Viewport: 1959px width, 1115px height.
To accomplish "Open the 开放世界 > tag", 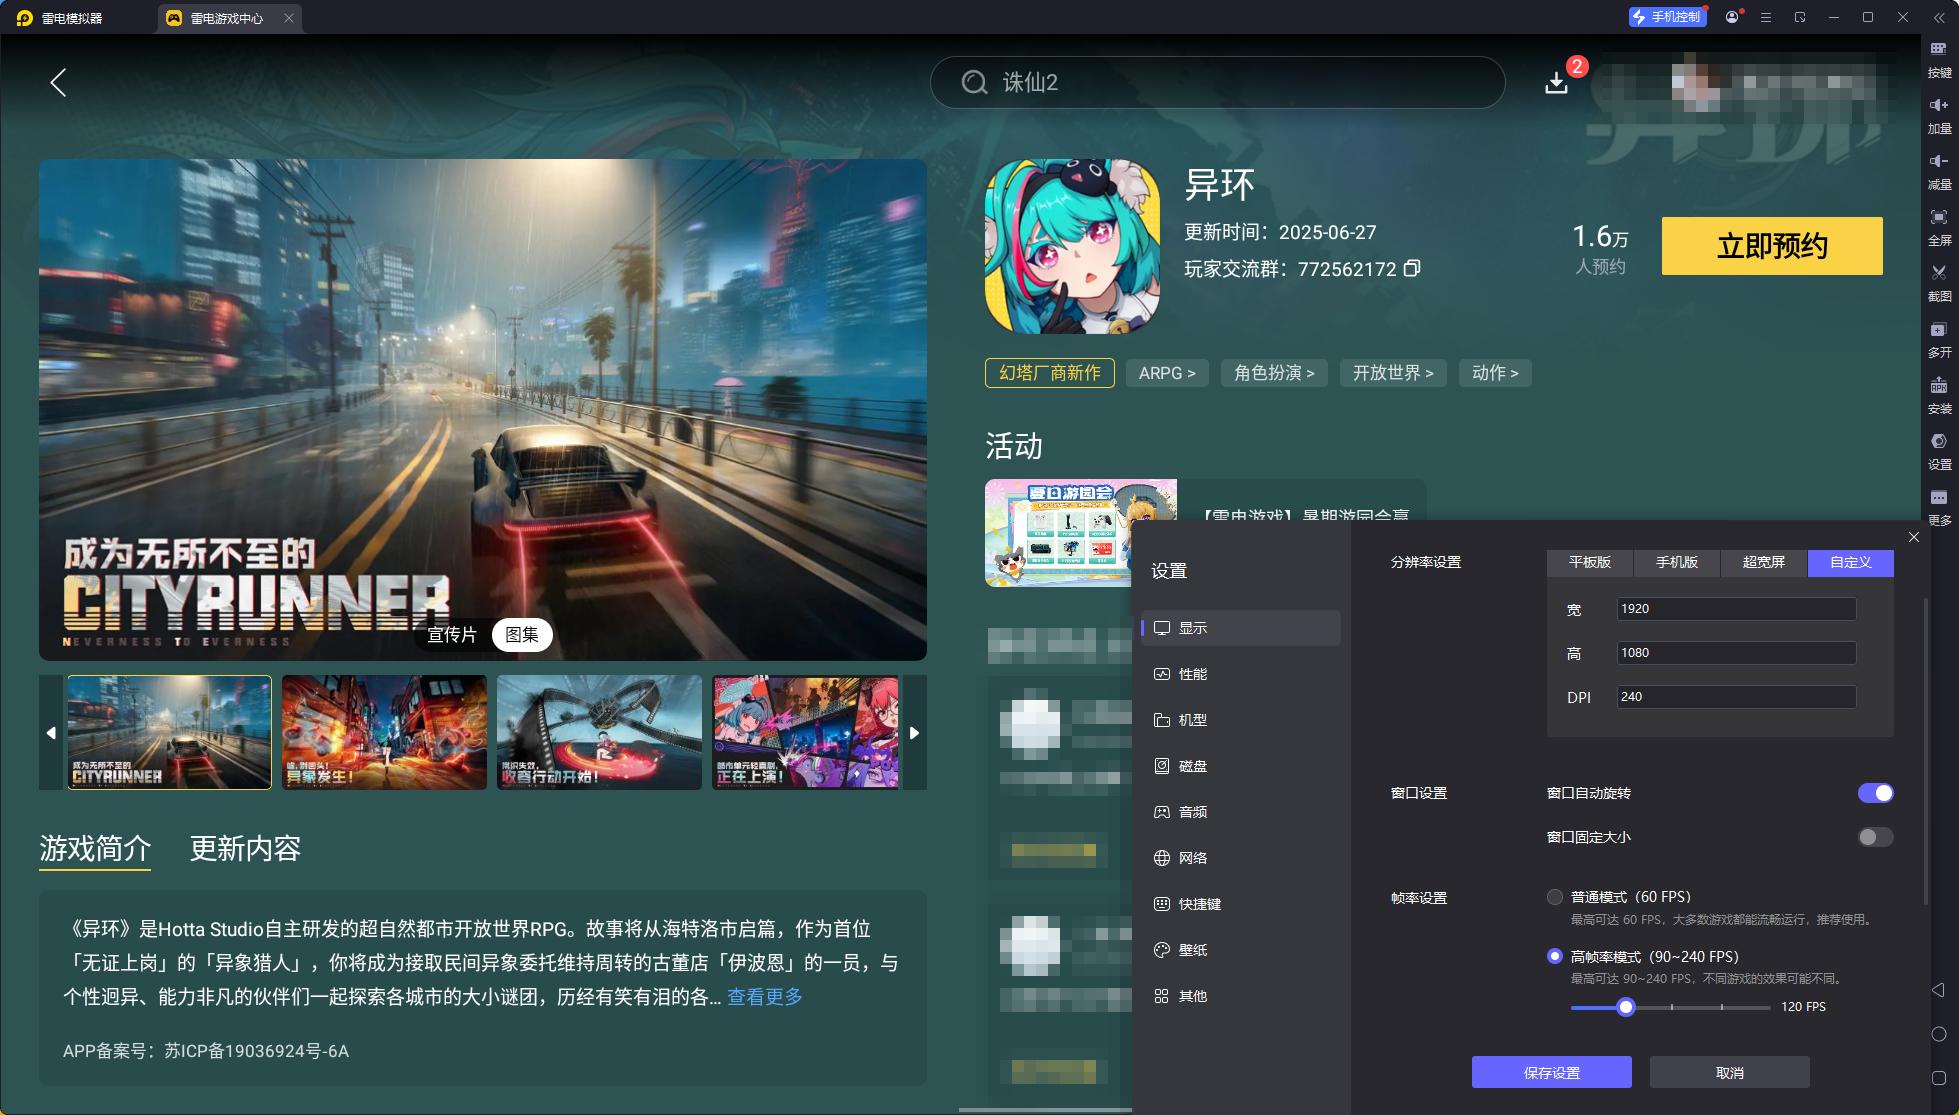I will click(x=1393, y=373).
